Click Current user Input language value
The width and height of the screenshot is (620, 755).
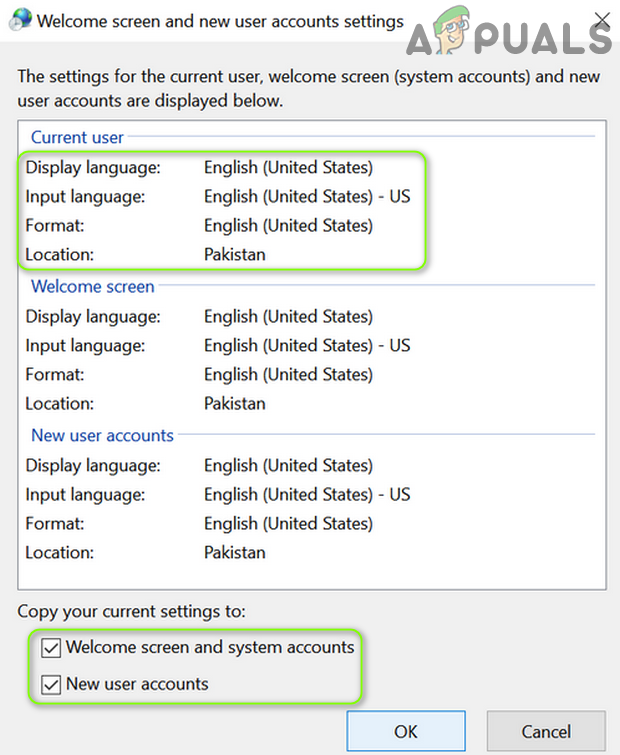click(x=307, y=196)
